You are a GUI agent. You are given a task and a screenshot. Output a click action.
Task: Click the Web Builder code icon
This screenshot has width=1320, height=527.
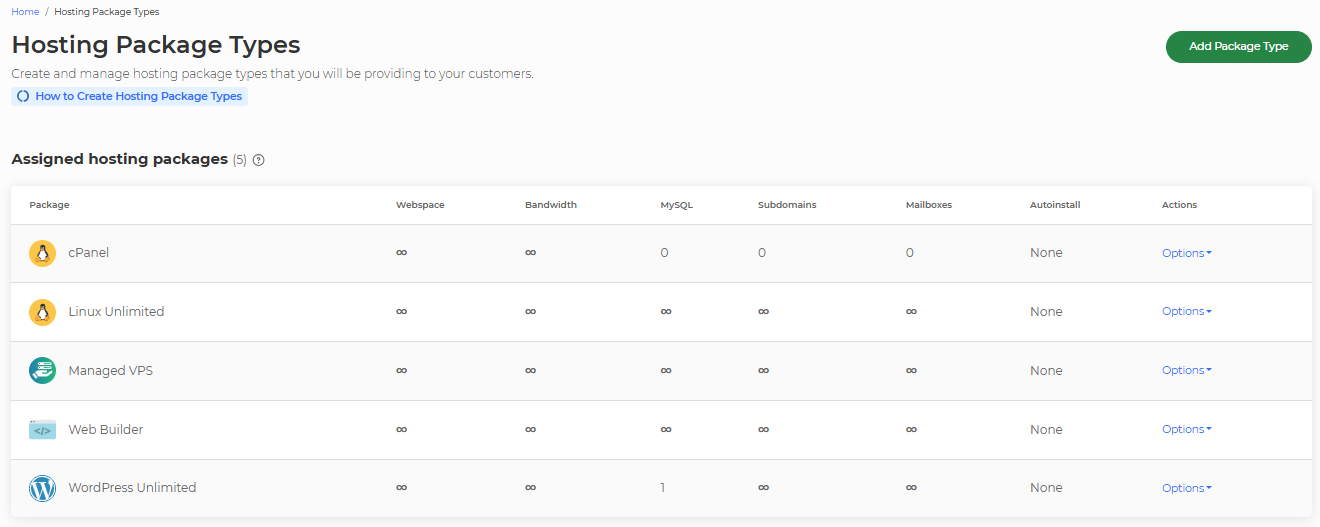pos(42,430)
